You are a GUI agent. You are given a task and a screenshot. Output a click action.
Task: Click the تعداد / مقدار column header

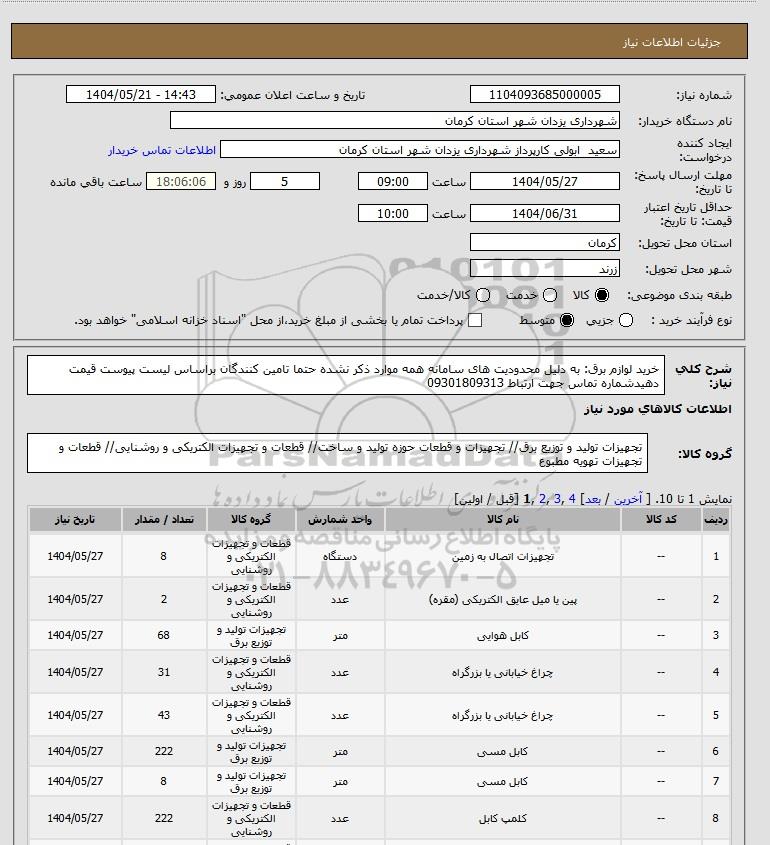point(164,519)
